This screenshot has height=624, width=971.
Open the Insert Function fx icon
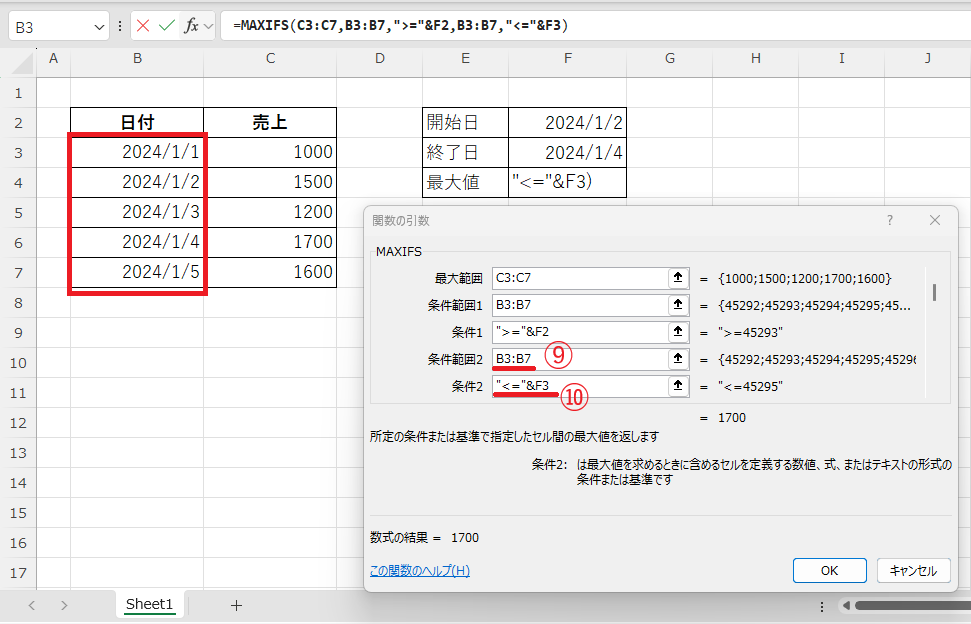191,26
